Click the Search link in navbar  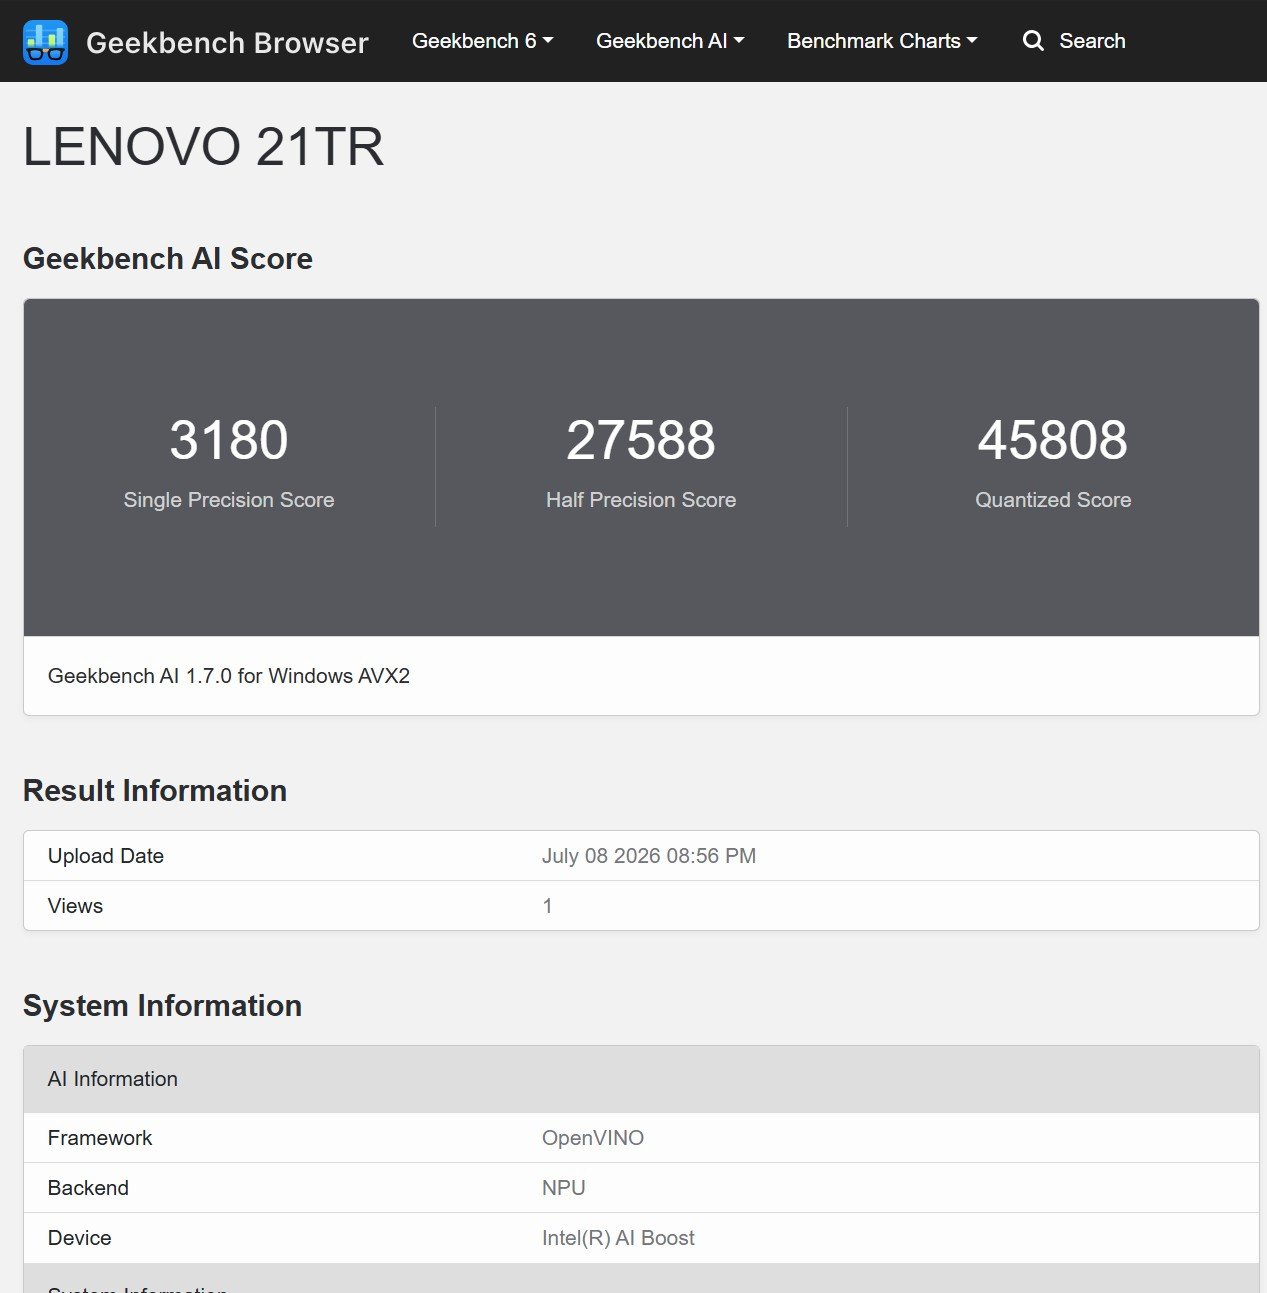(1092, 41)
